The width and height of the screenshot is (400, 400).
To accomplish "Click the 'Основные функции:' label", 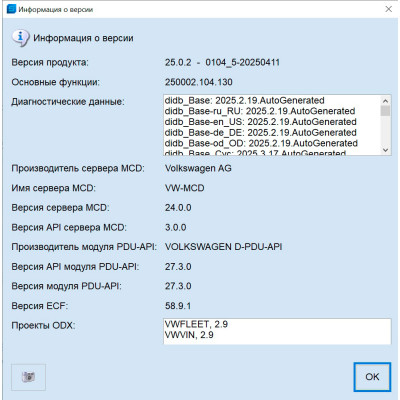I will pos(56,82).
